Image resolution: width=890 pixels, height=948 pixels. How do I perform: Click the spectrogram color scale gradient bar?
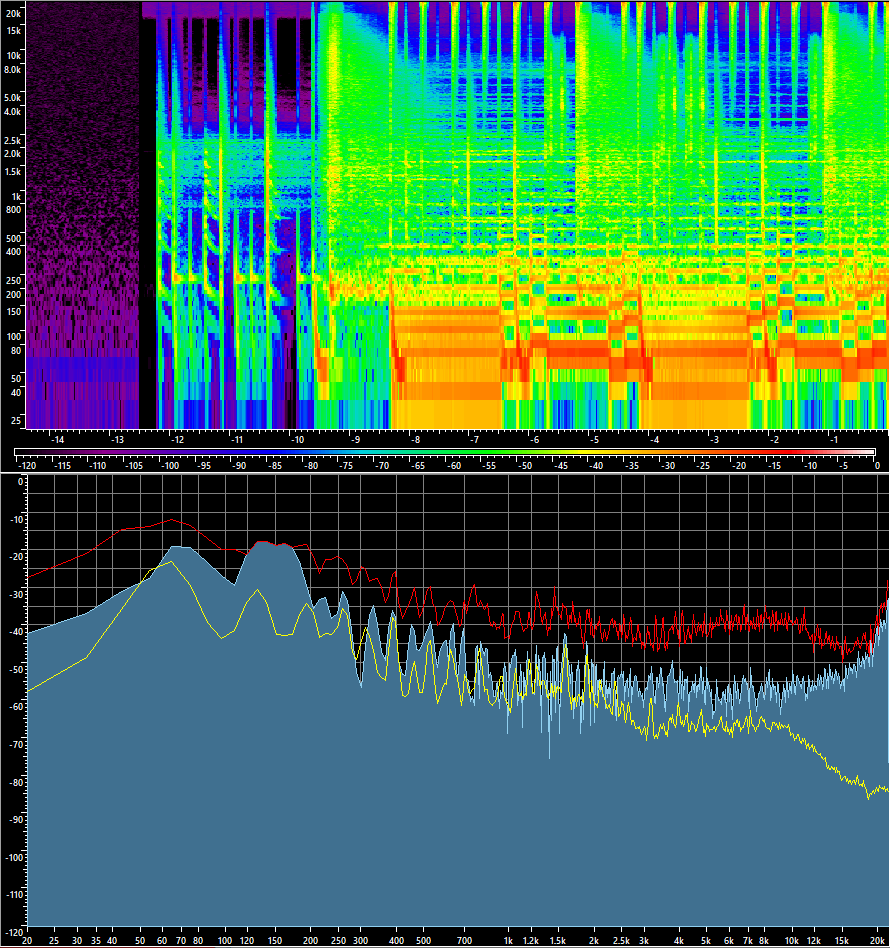pyautogui.click(x=444, y=452)
